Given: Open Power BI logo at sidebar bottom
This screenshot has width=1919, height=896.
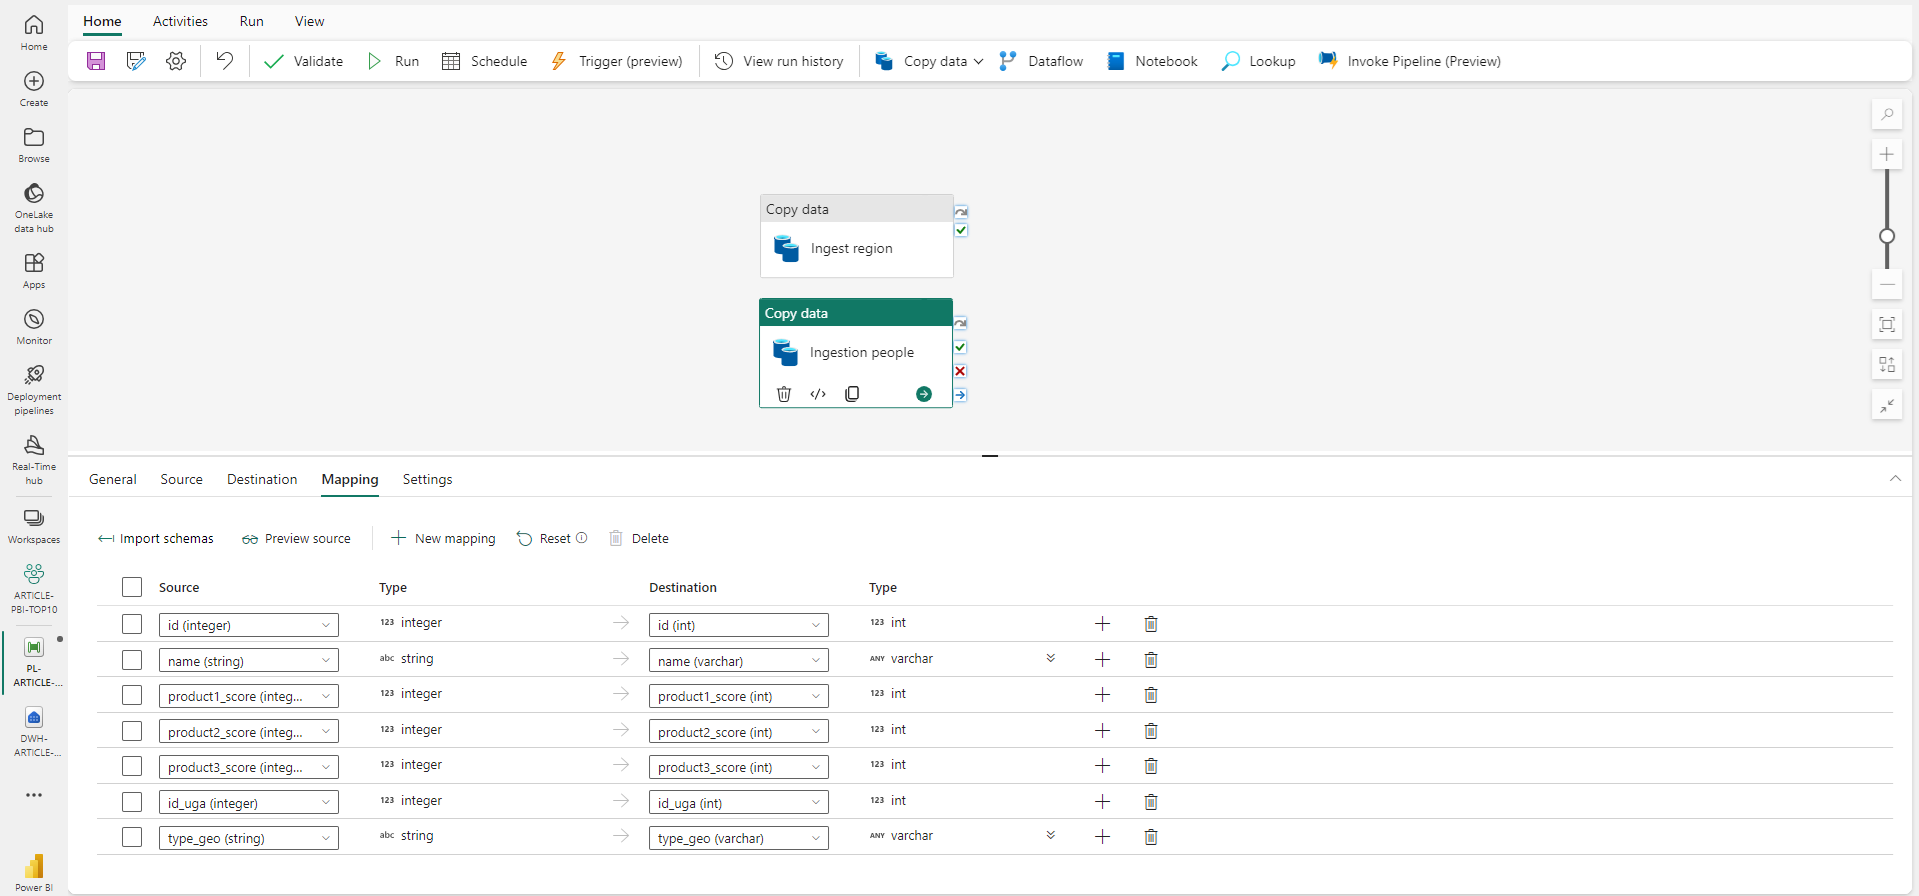Looking at the screenshot, I should pyautogui.click(x=34, y=872).
